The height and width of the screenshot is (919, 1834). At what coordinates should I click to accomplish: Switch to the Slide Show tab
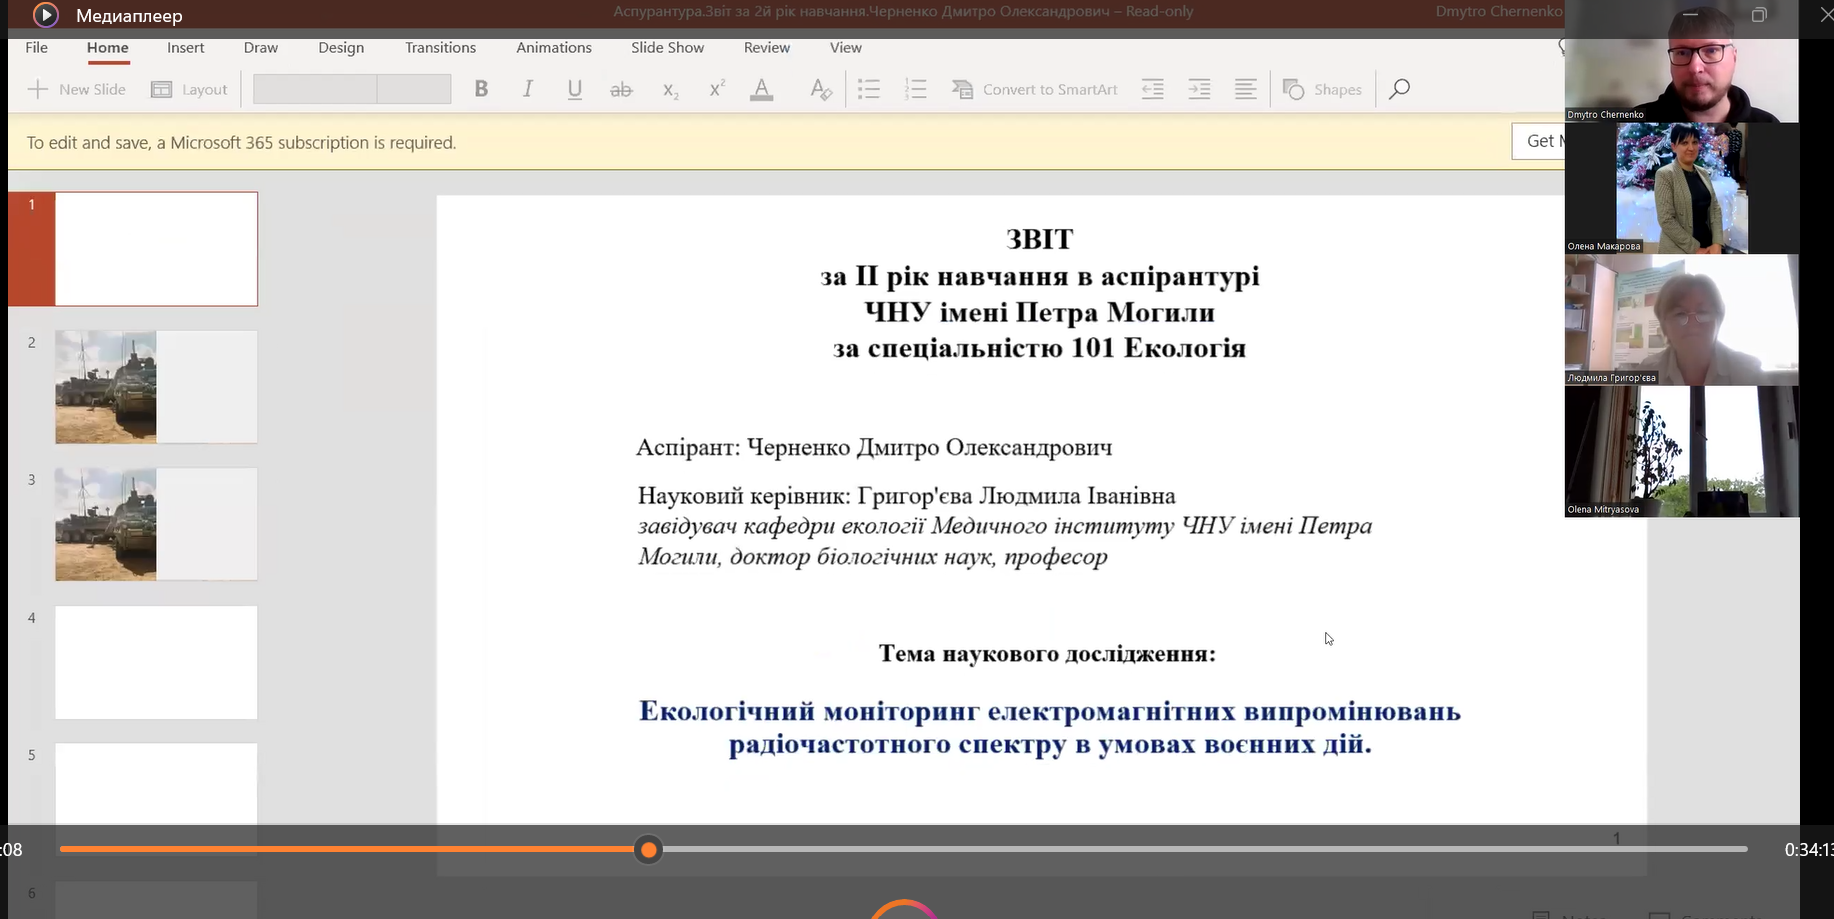(x=667, y=47)
